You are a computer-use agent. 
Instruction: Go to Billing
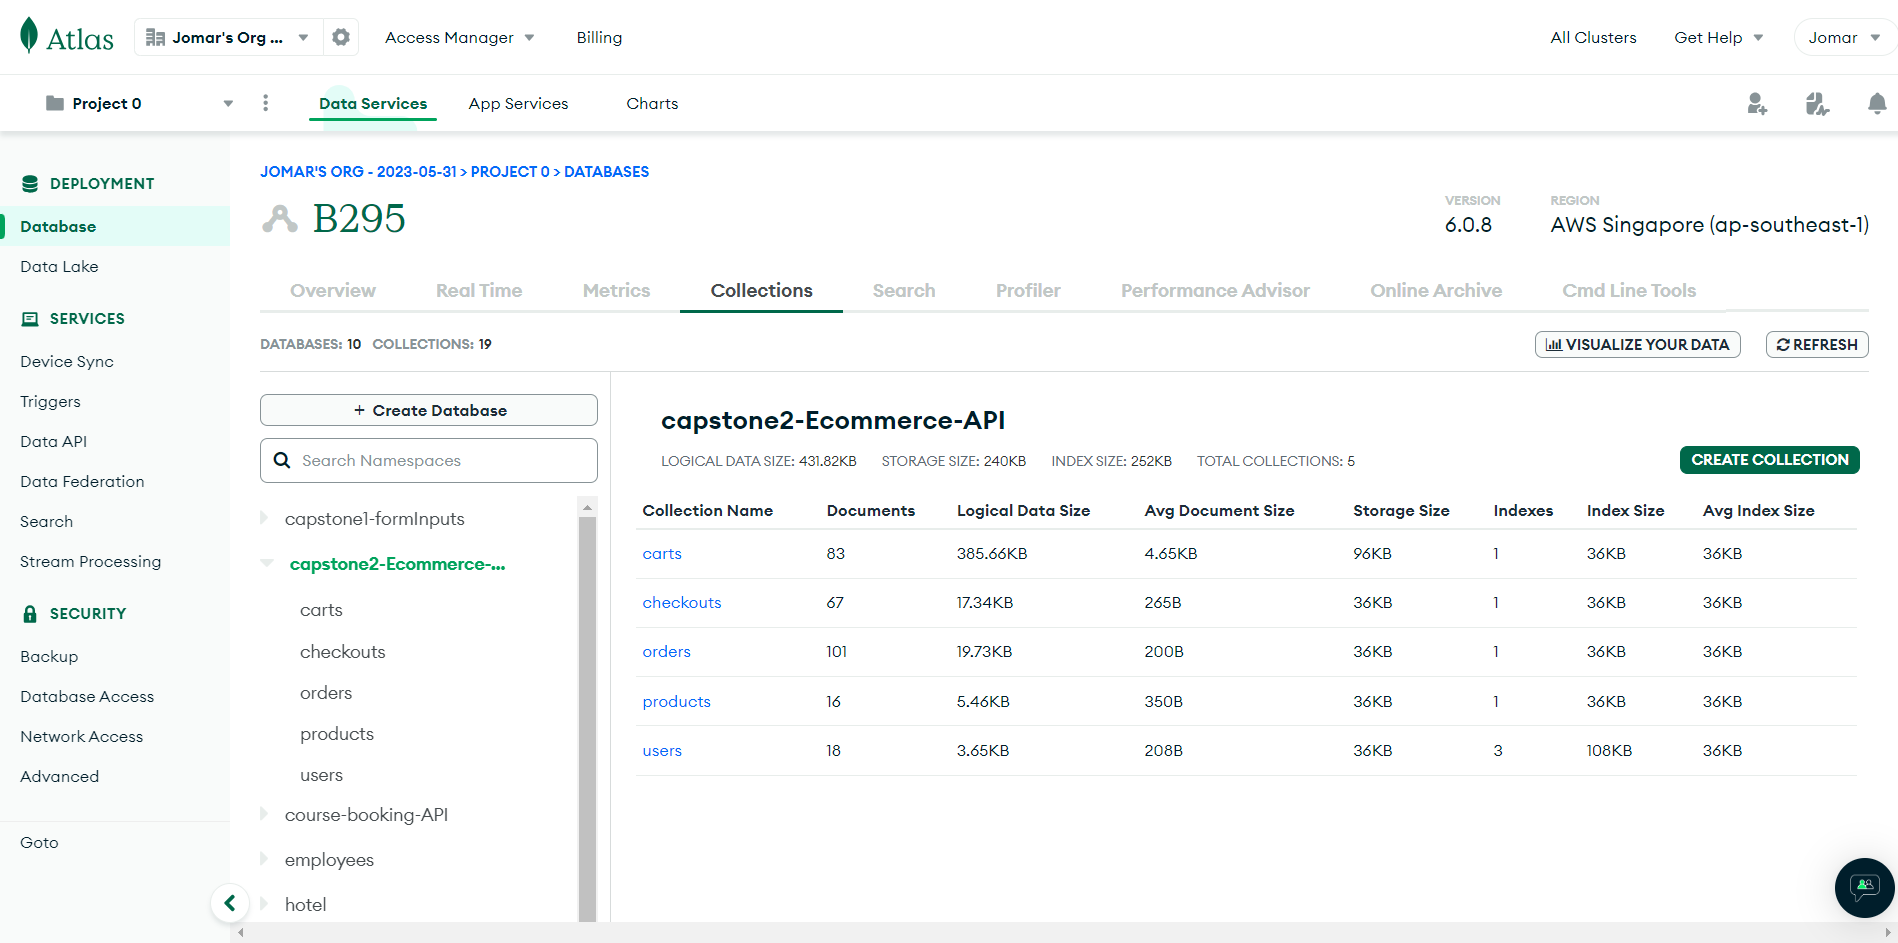pyautogui.click(x=599, y=37)
